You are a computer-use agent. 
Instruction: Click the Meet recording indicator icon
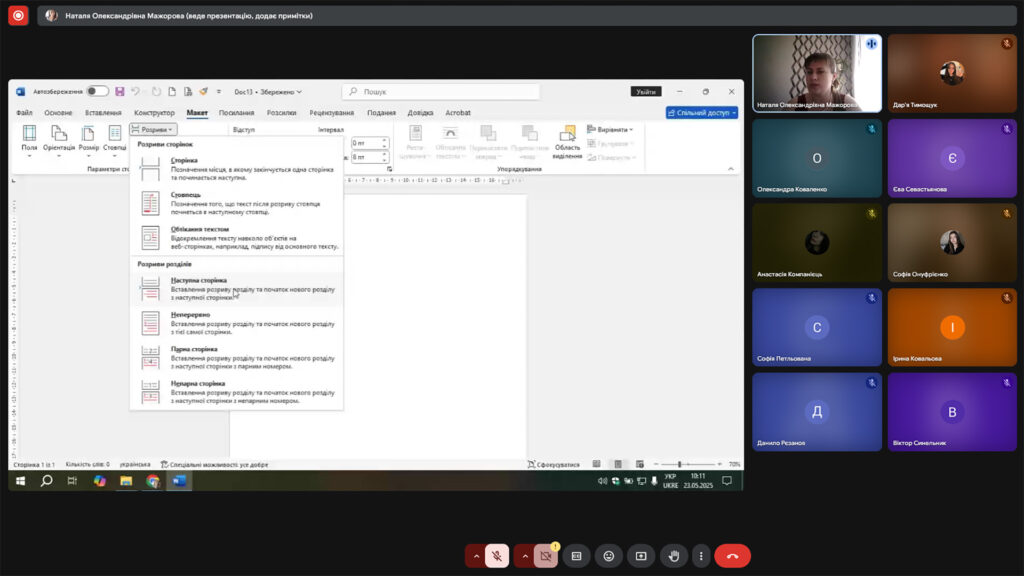18,15
